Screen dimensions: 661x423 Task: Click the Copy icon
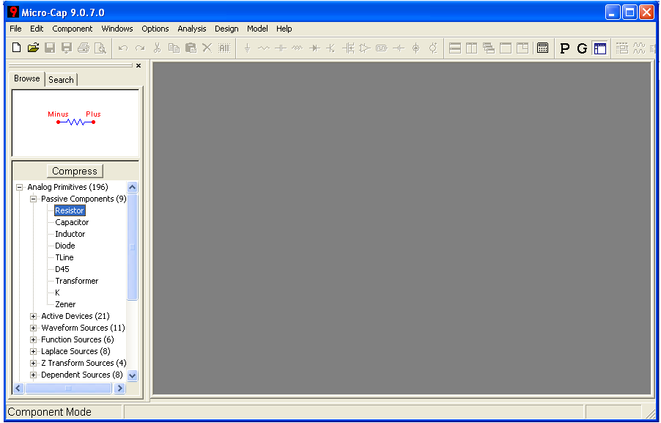pos(174,48)
